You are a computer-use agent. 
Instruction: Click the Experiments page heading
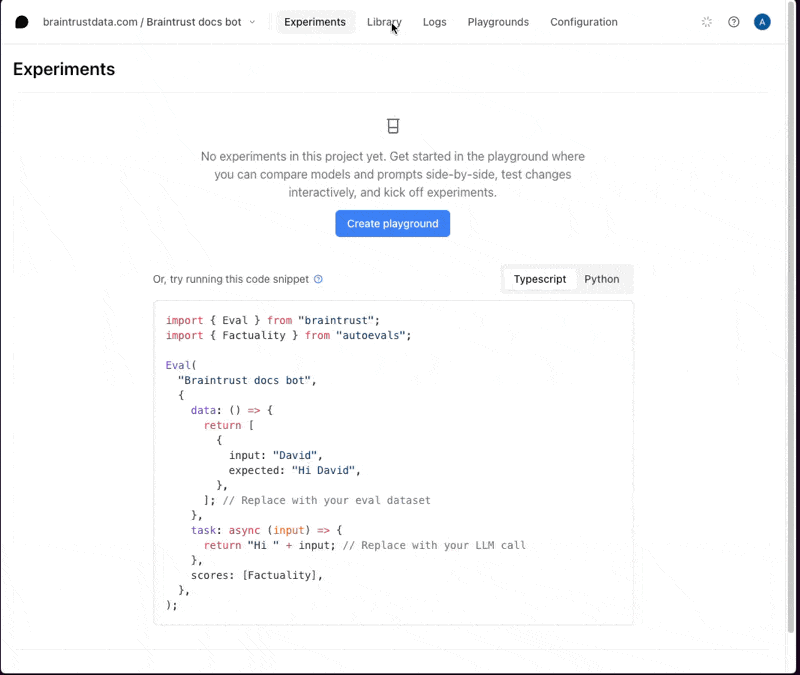[64, 69]
